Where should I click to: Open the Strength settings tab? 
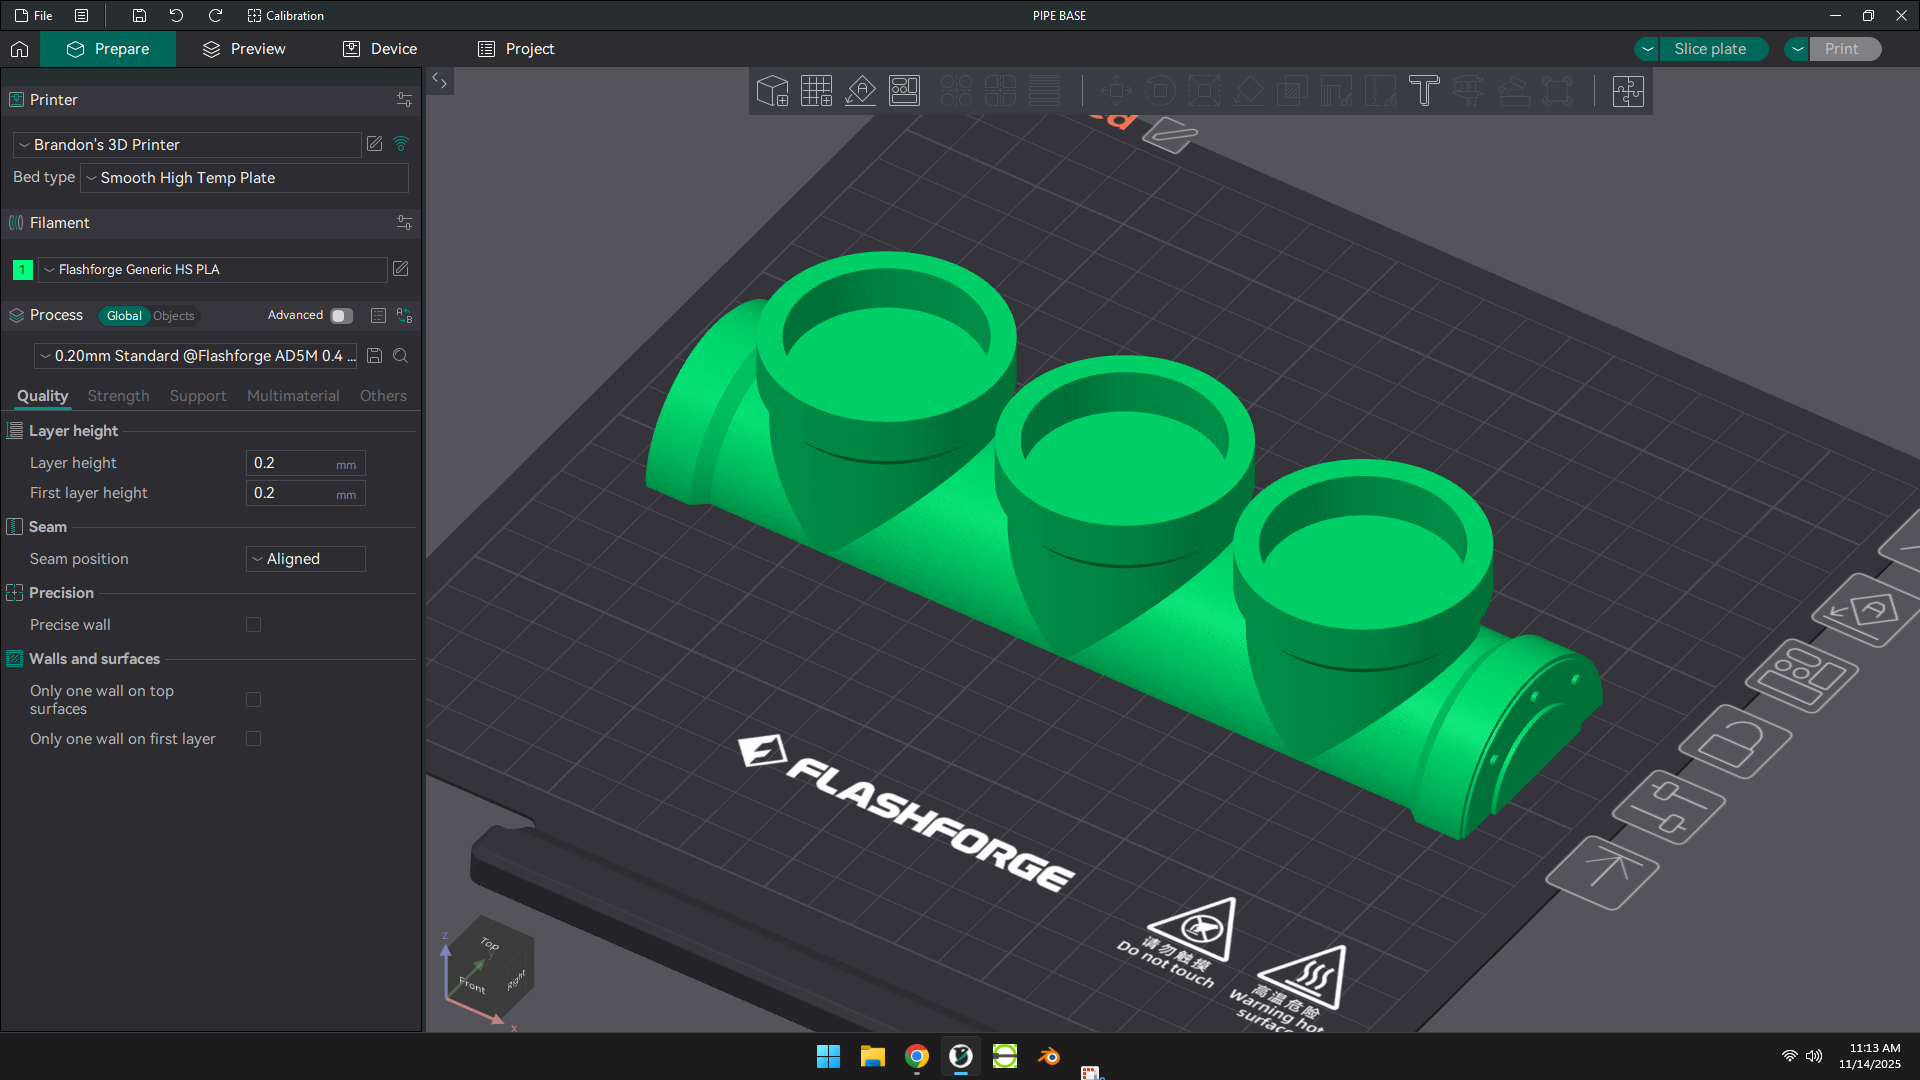118,396
